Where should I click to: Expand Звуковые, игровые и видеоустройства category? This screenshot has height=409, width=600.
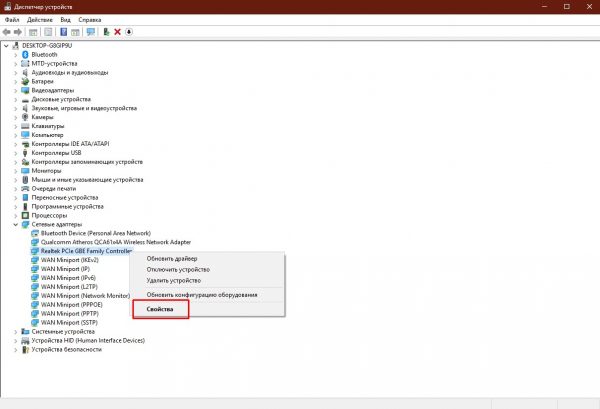point(16,108)
